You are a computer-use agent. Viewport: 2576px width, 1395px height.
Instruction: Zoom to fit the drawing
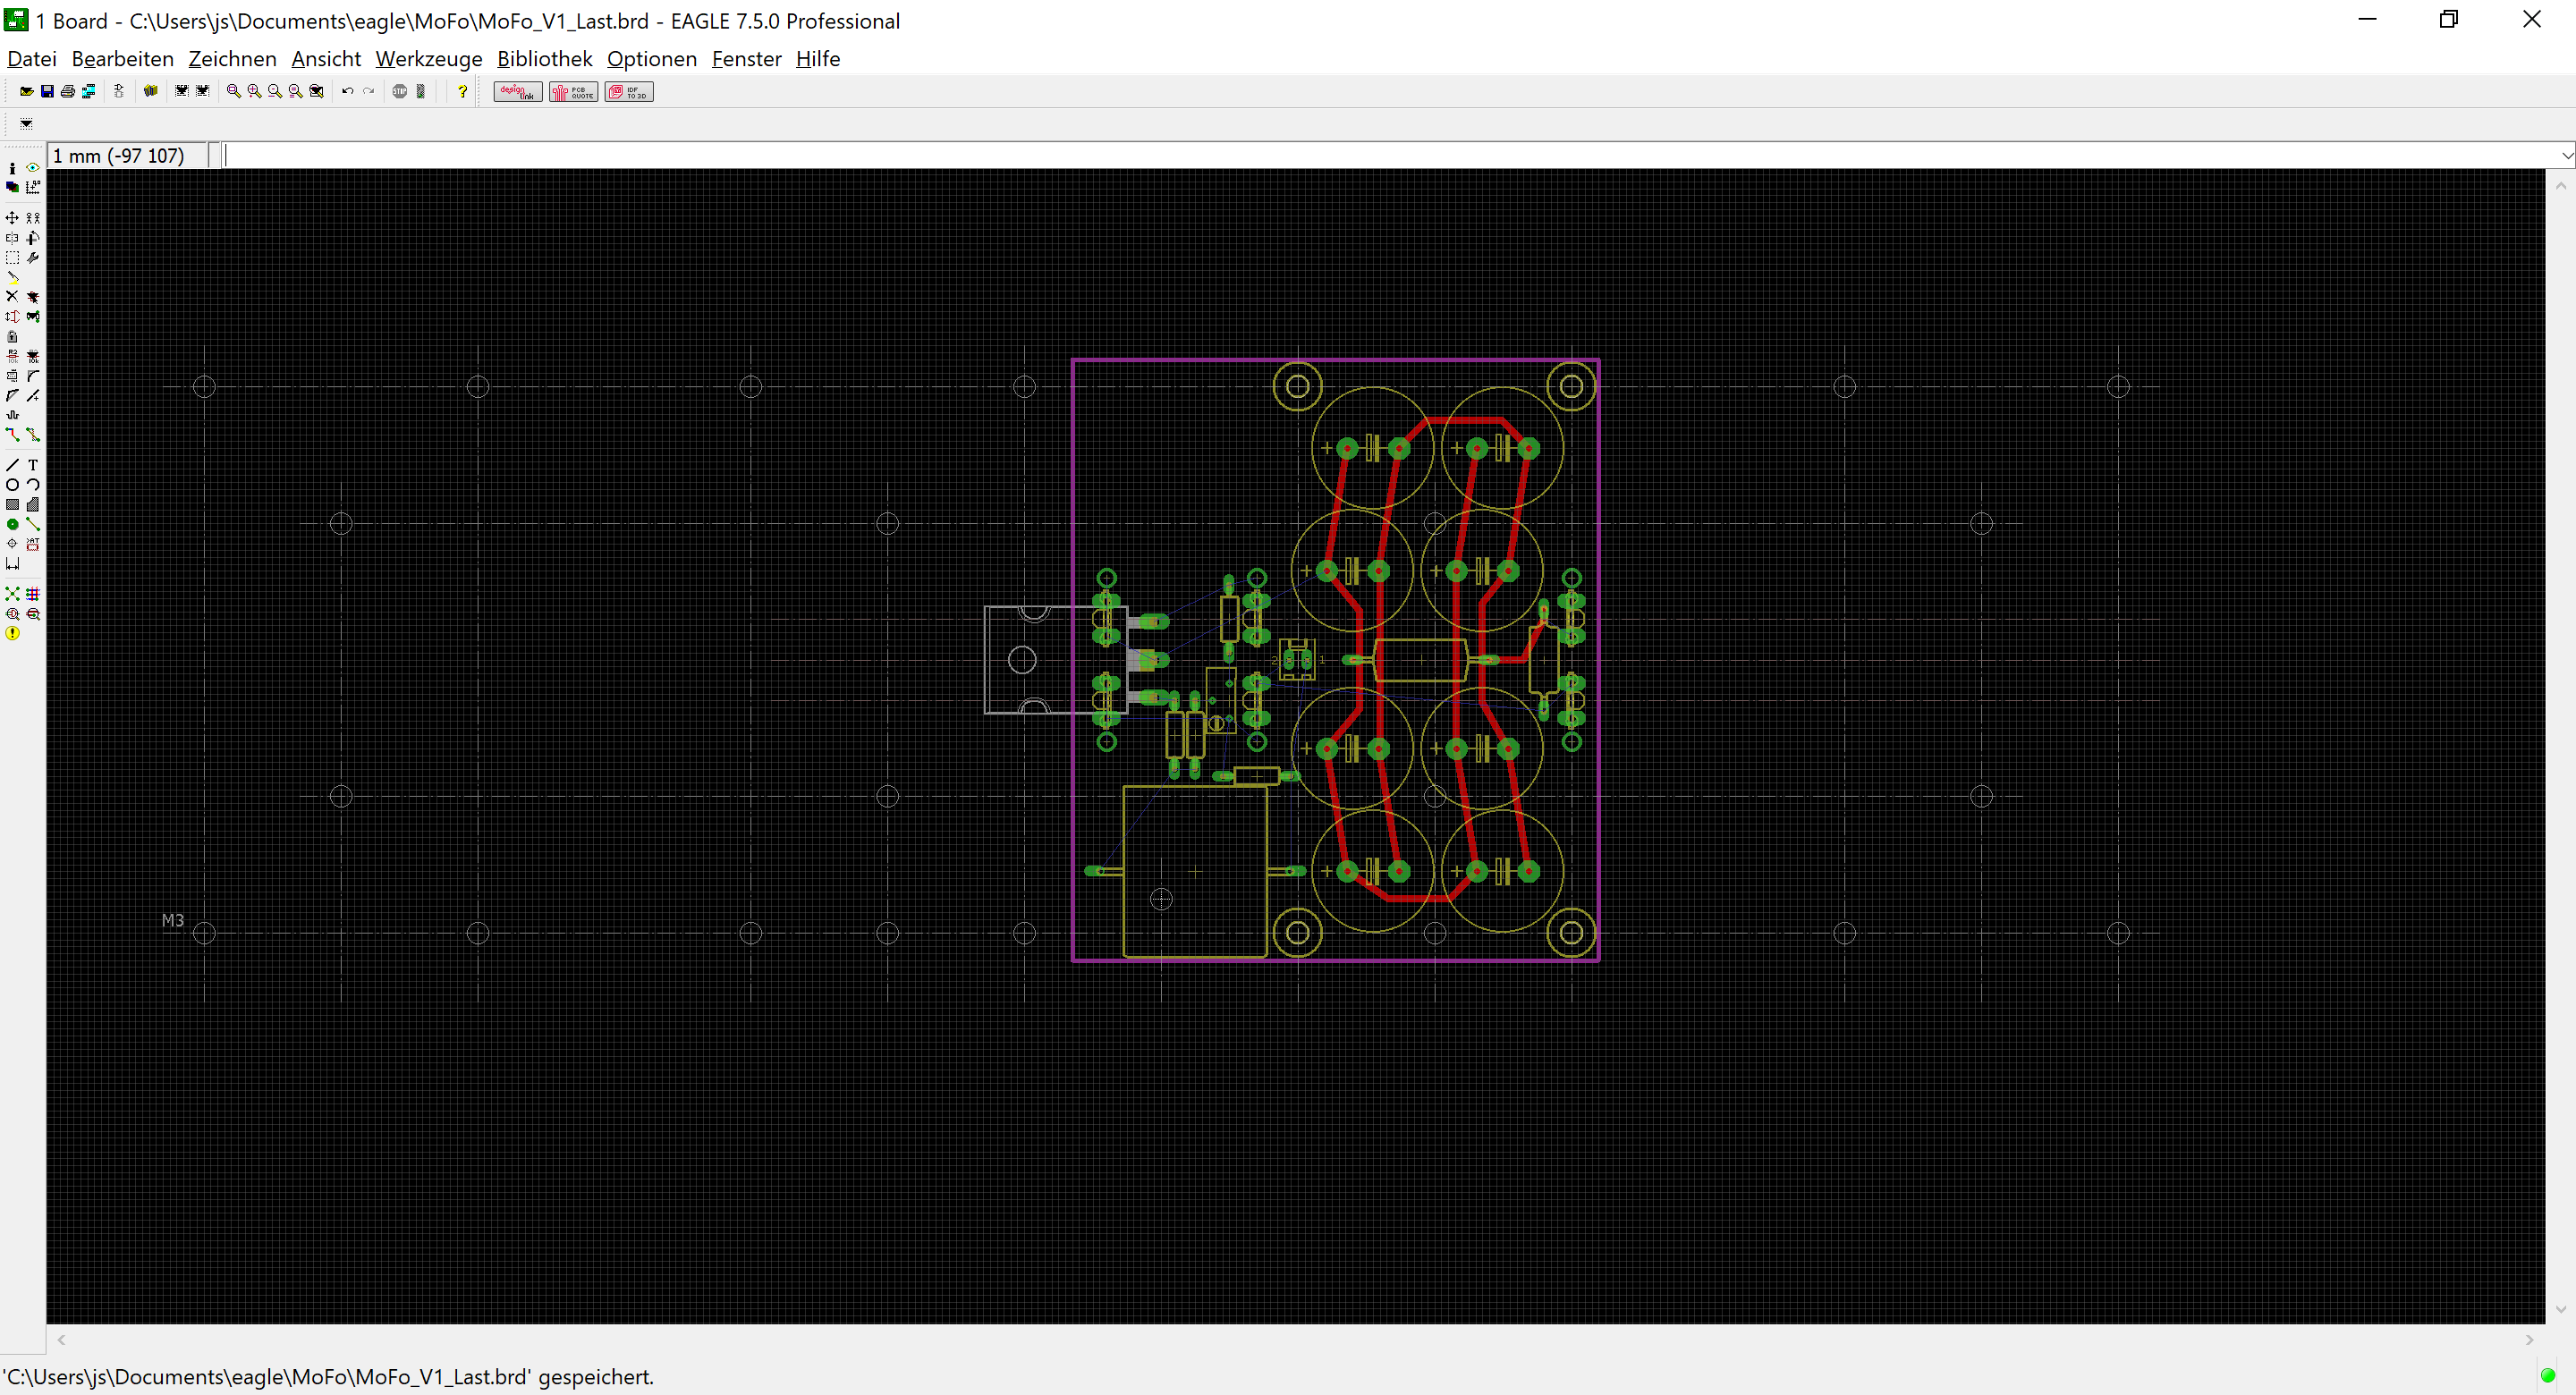234,91
